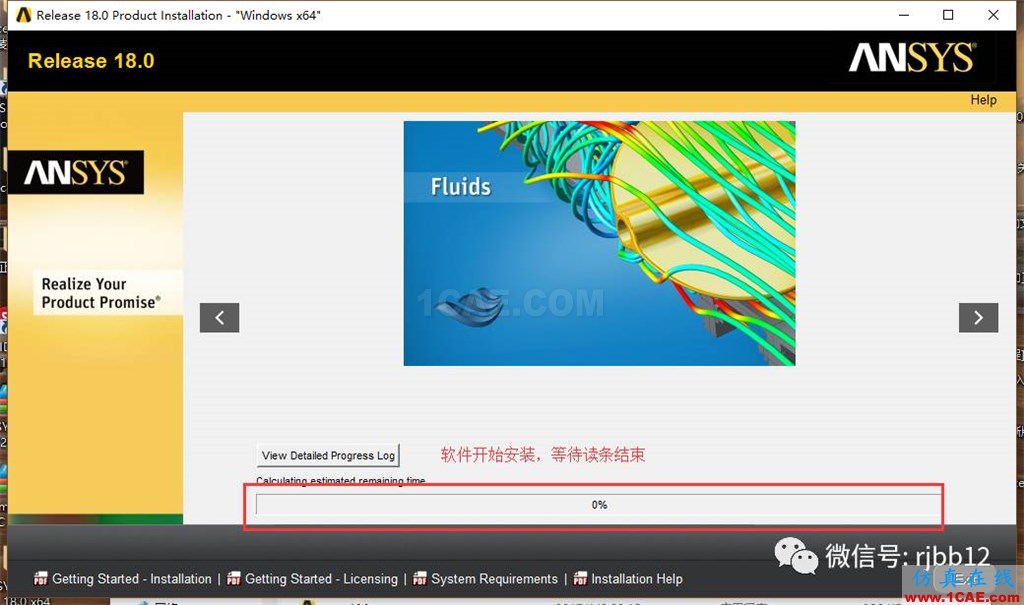Click the 0% installation progress bar
1024x605 pixels.
pyautogui.click(x=598, y=504)
